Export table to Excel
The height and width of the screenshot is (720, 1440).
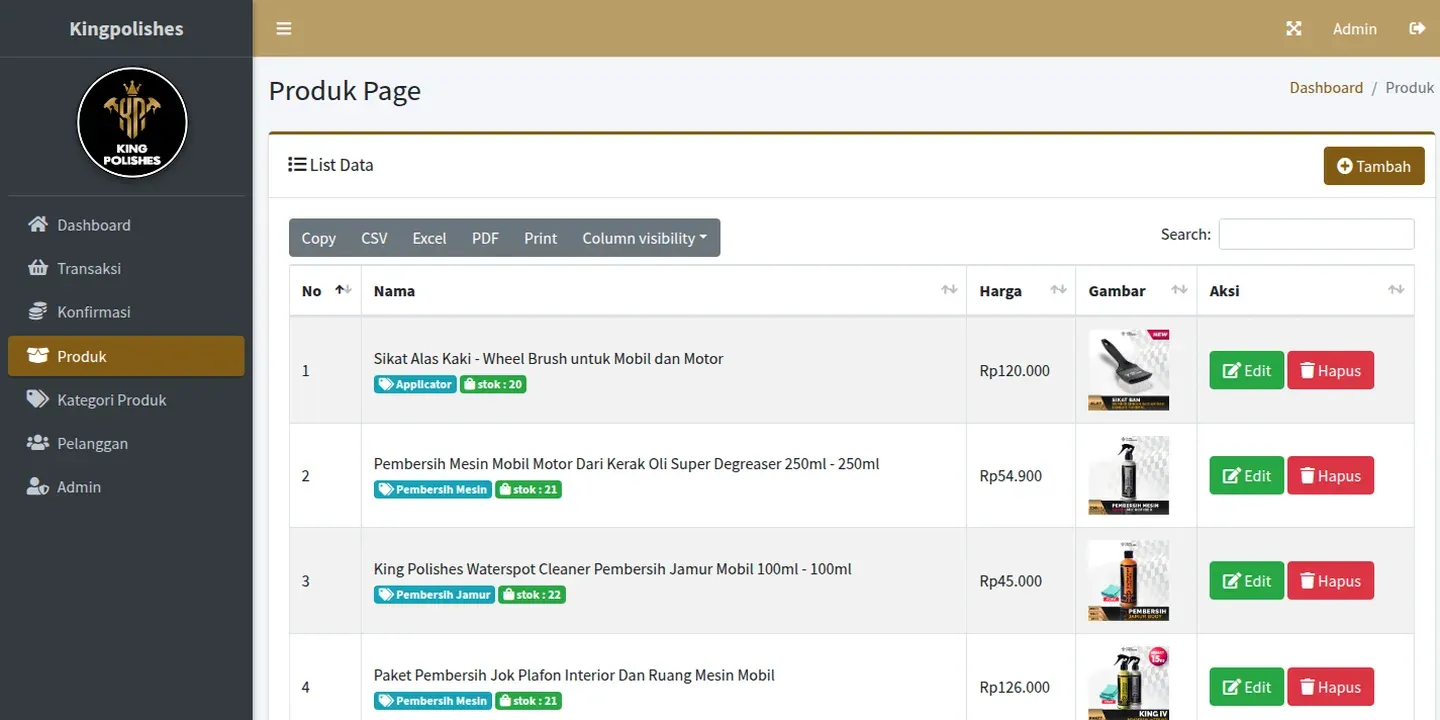pos(429,238)
